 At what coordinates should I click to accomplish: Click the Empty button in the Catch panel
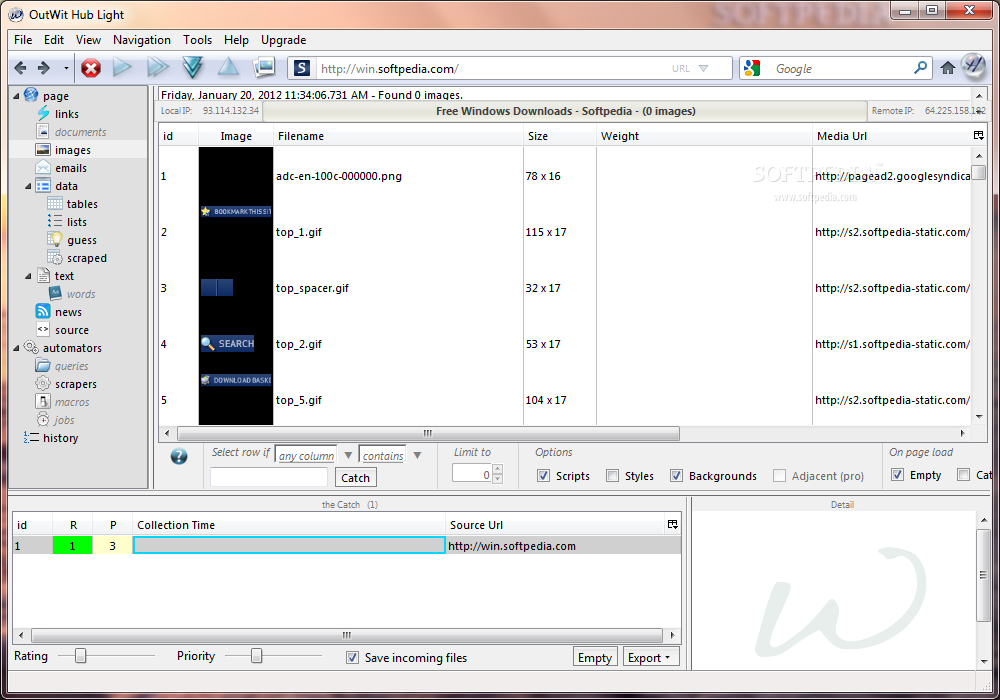pyautogui.click(x=594, y=657)
